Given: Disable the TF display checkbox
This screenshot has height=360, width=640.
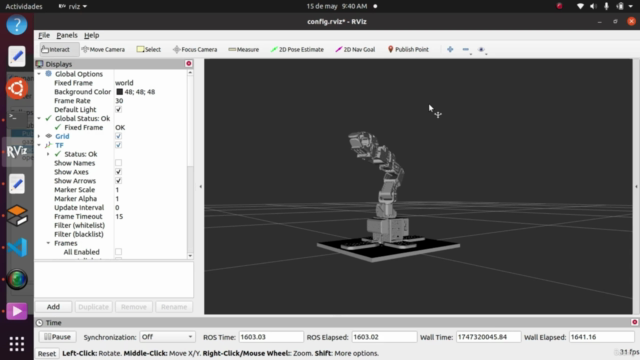Looking at the screenshot, I should (118, 145).
